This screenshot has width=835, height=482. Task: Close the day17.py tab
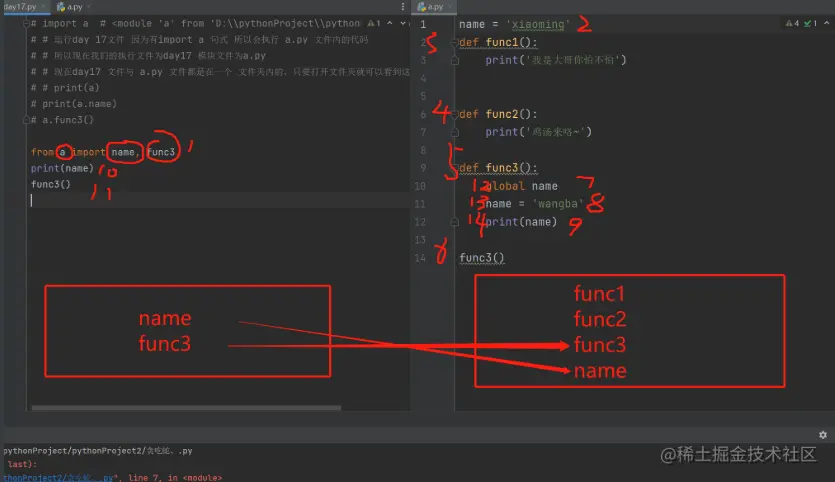[x=43, y=7]
